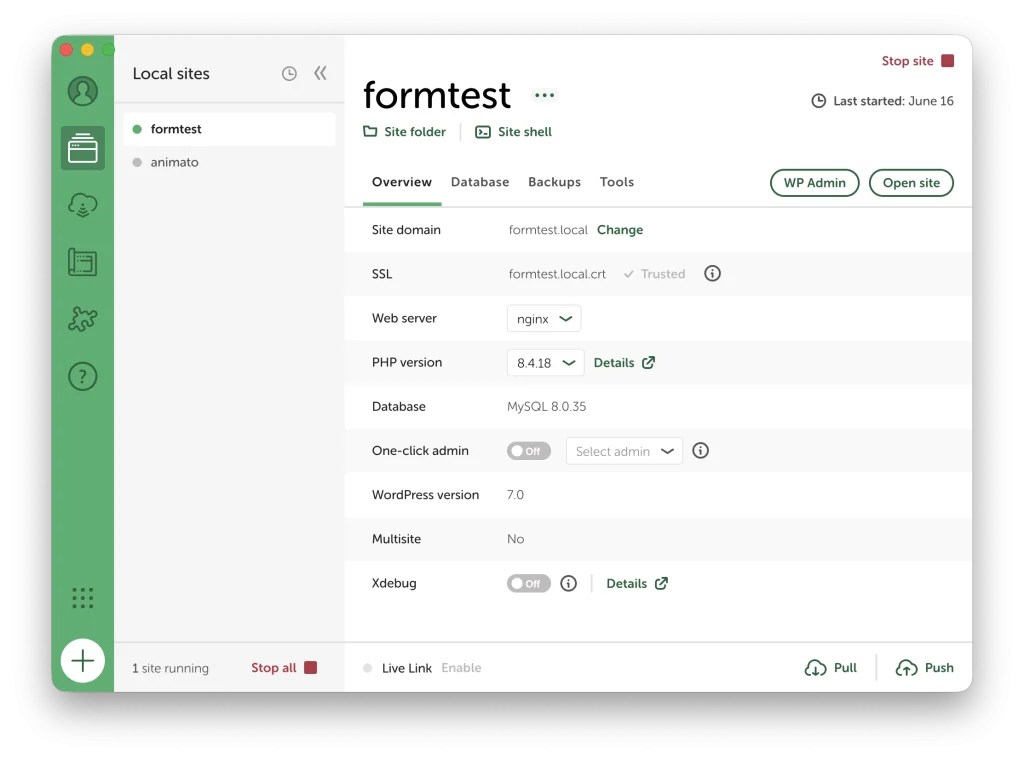This screenshot has width=1024, height=760.
Task: Click the 1 site running status
Action: [170, 669]
